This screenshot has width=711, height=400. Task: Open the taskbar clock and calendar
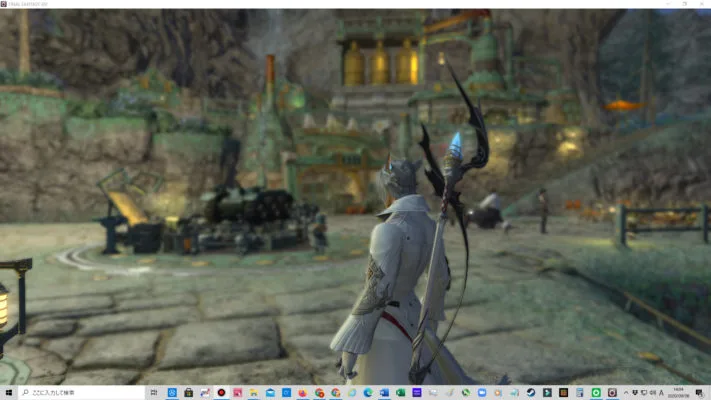(x=679, y=393)
